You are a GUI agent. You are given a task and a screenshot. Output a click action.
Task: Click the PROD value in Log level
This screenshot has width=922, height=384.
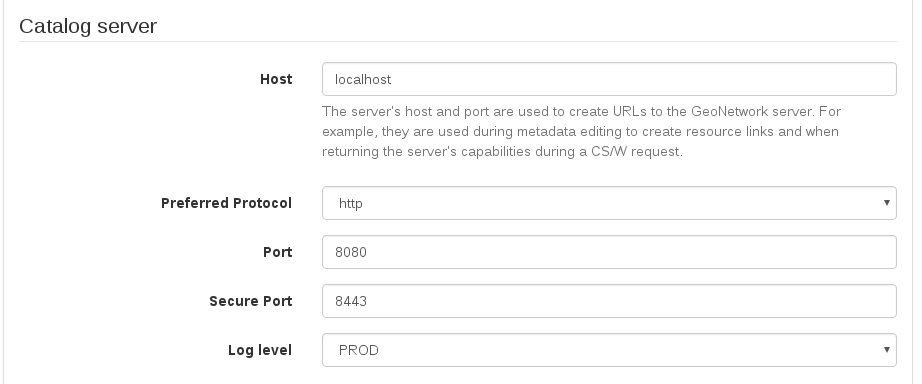(359, 350)
